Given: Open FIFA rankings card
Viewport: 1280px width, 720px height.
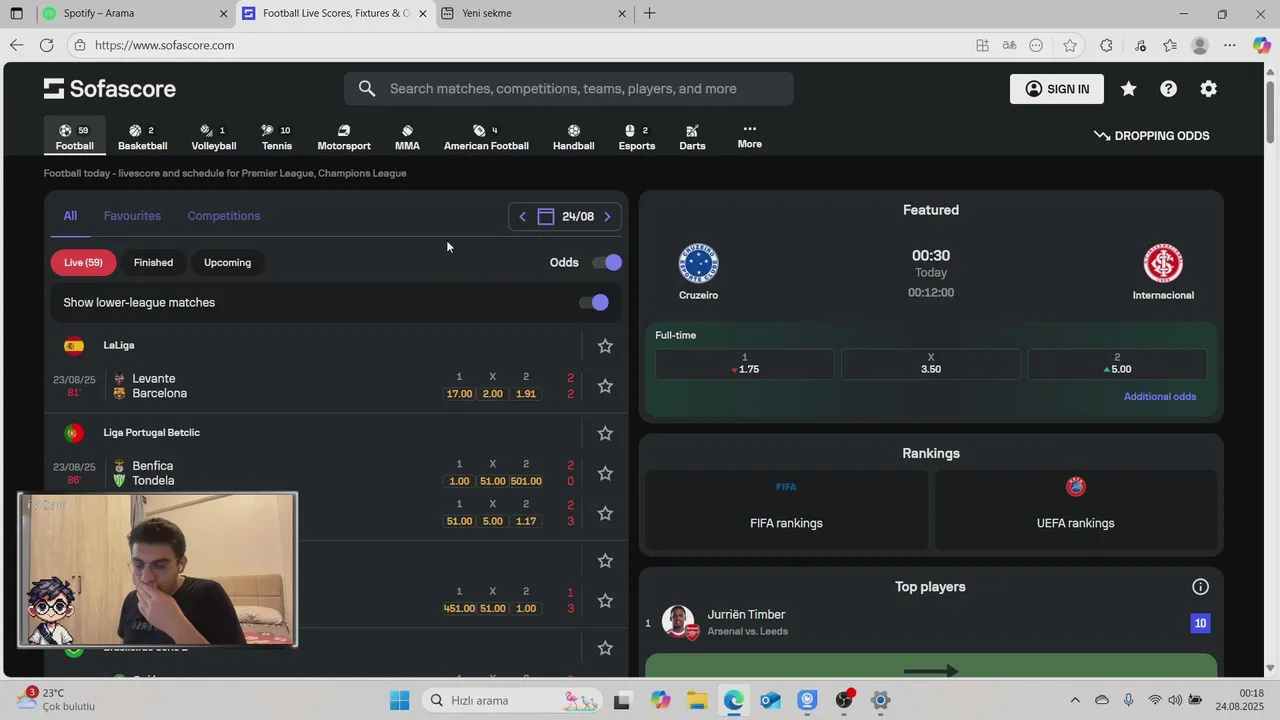Looking at the screenshot, I should click(786, 510).
